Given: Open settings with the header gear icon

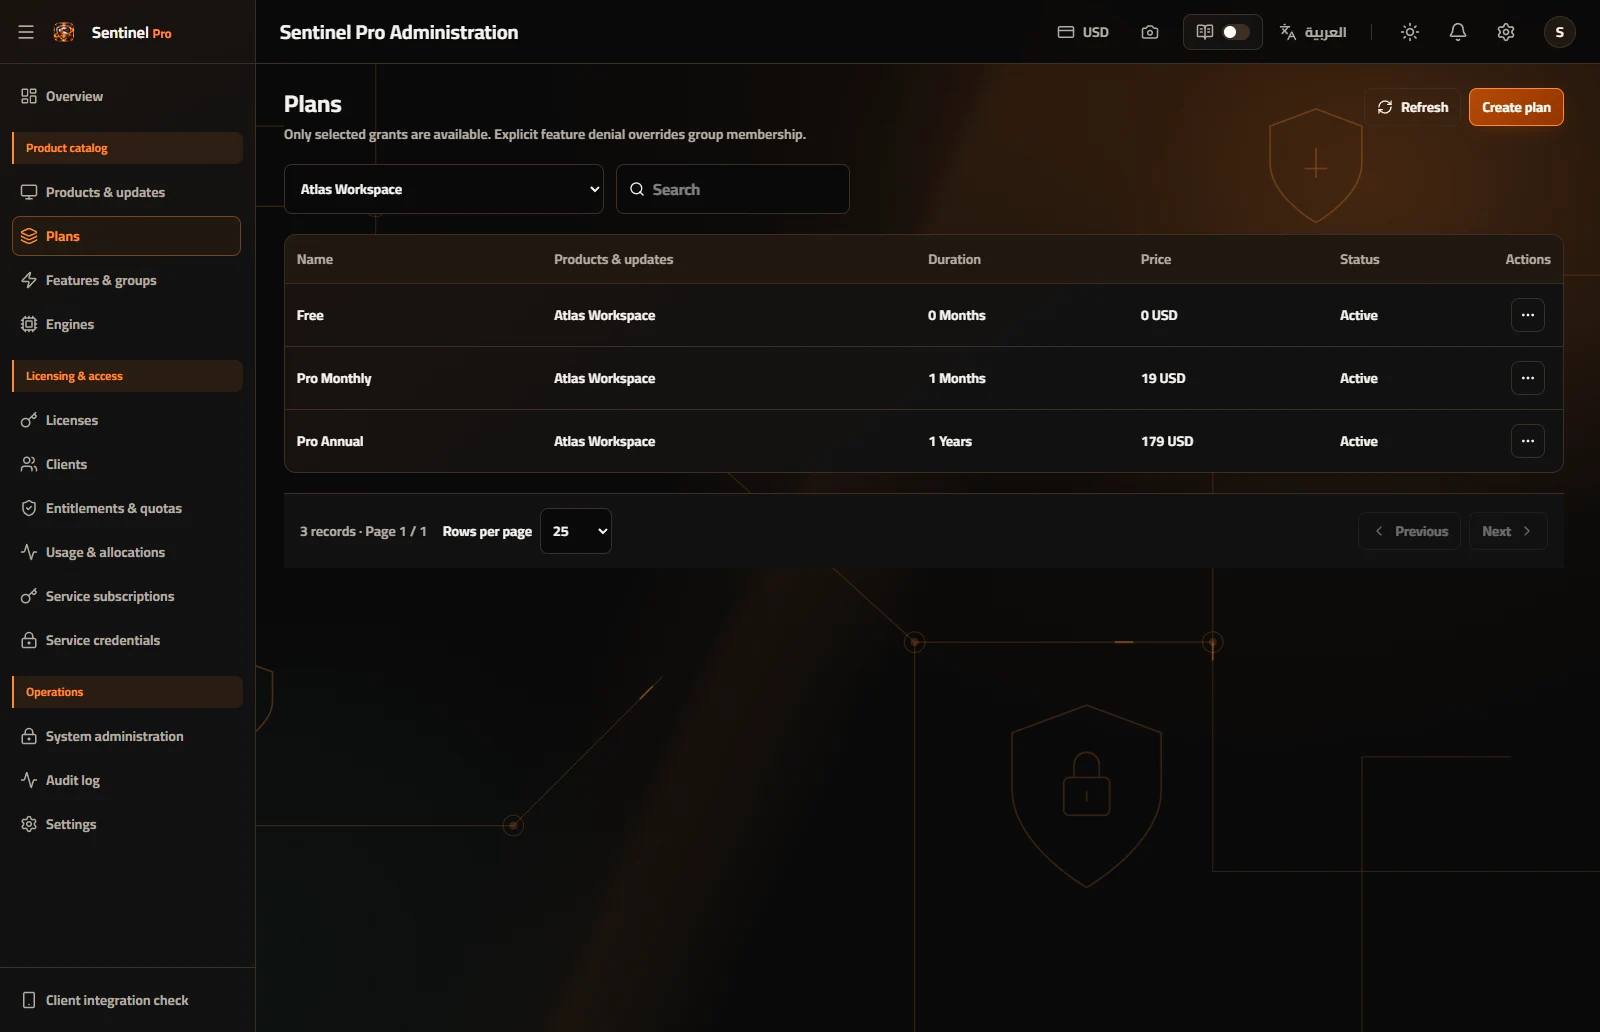Looking at the screenshot, I should (1506, 32).
